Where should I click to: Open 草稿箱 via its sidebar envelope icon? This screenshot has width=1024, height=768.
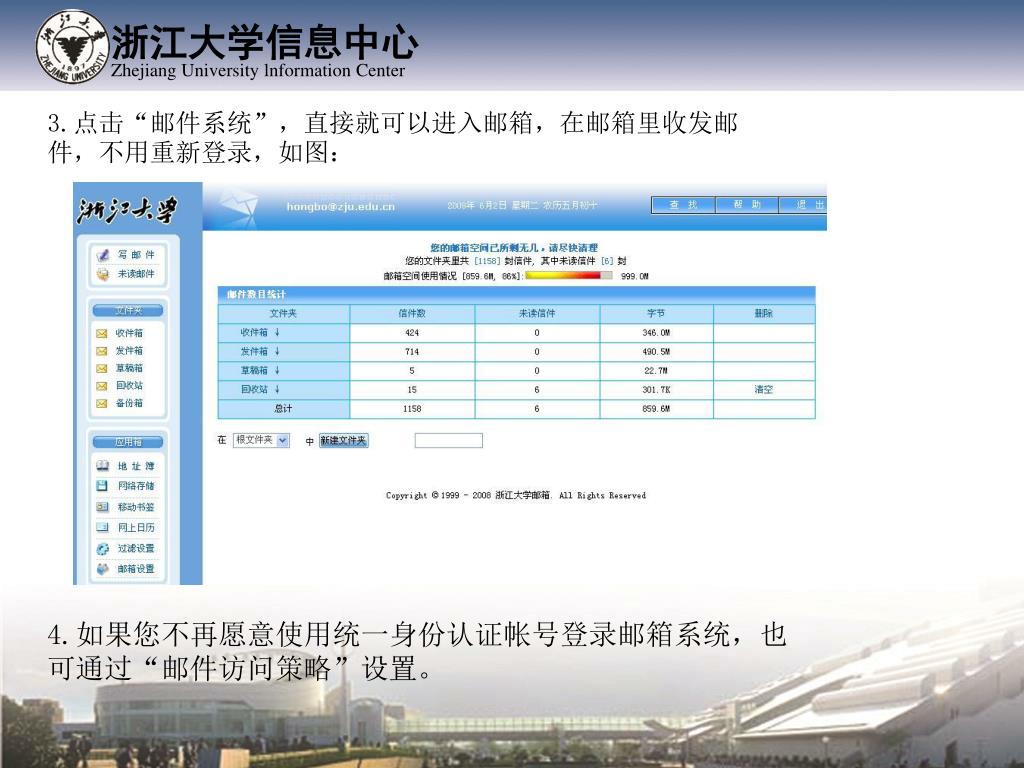[102, 368]
